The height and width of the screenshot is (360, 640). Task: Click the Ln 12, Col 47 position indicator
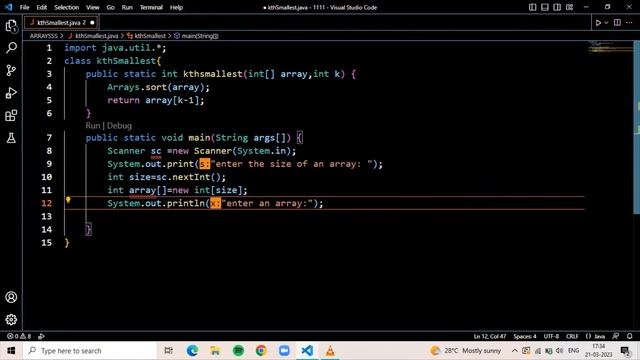(490, 336)
